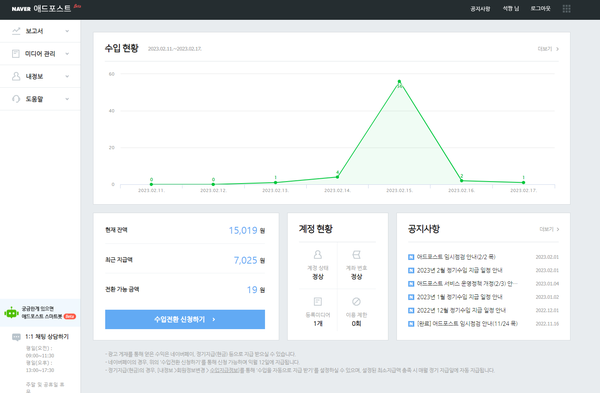Click the 전환 가능 금액 label

point(122,289)
